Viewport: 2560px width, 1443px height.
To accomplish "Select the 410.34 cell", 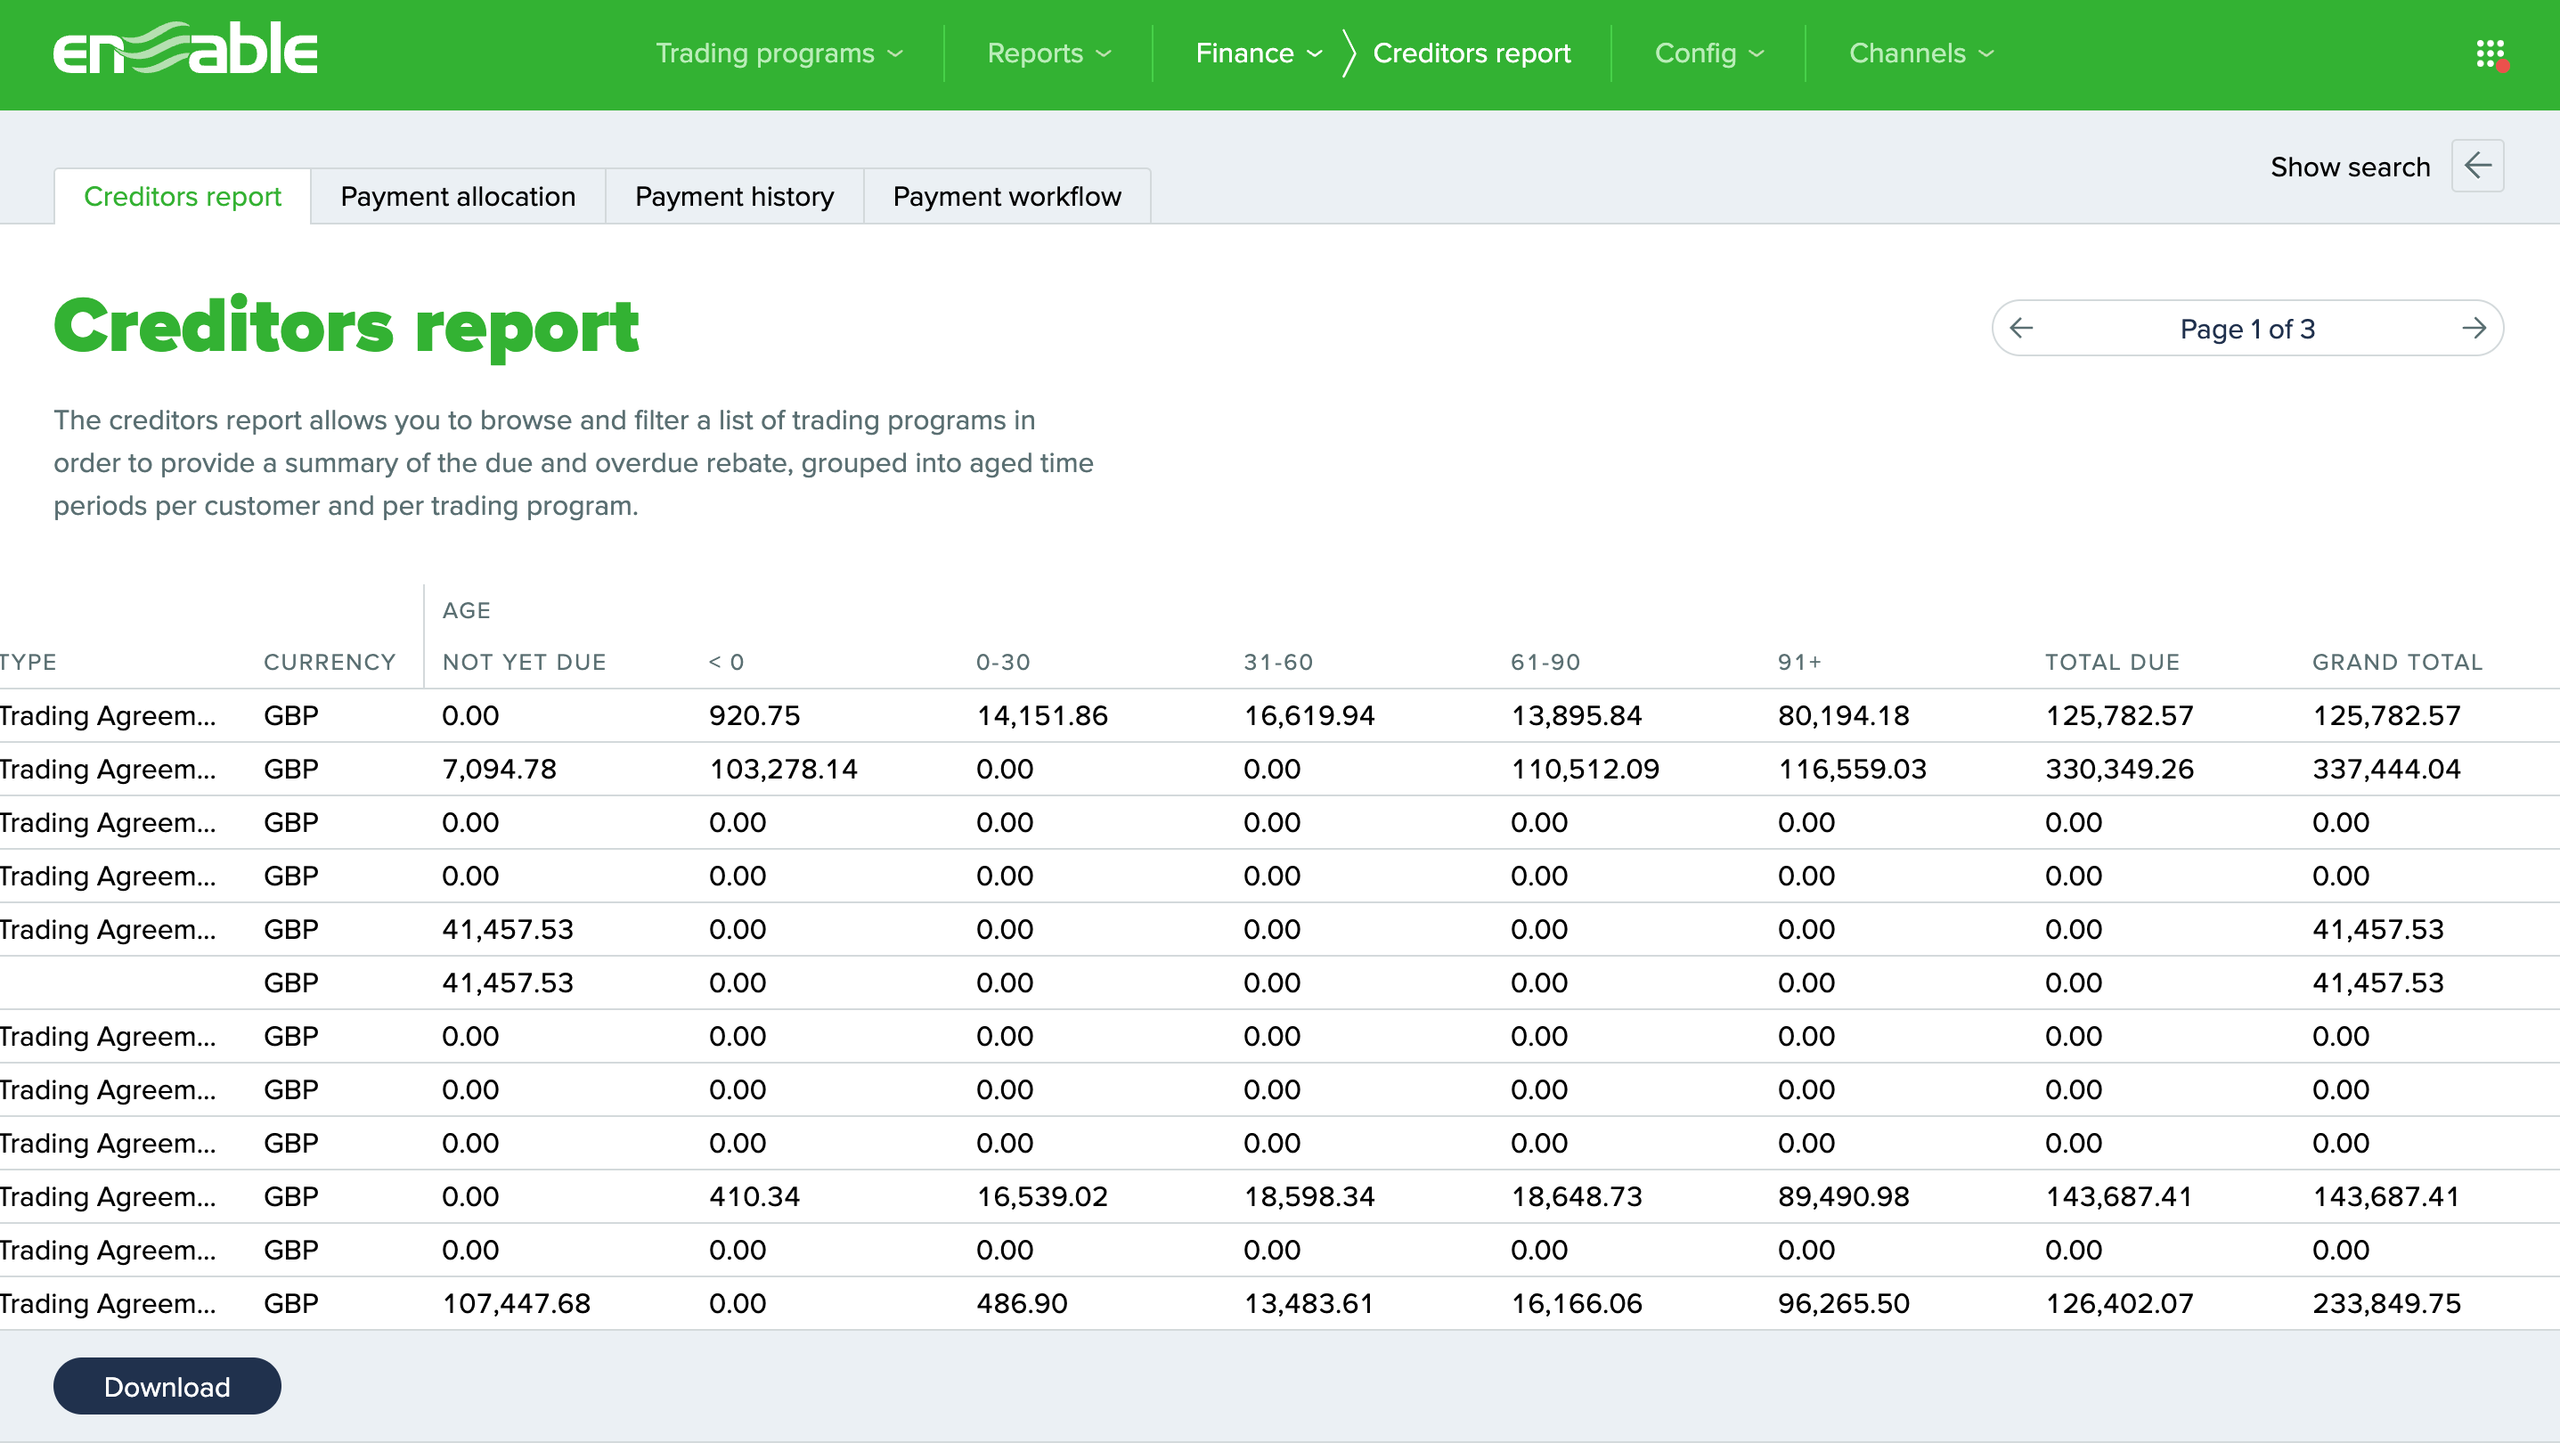I will pos(754,1197).
